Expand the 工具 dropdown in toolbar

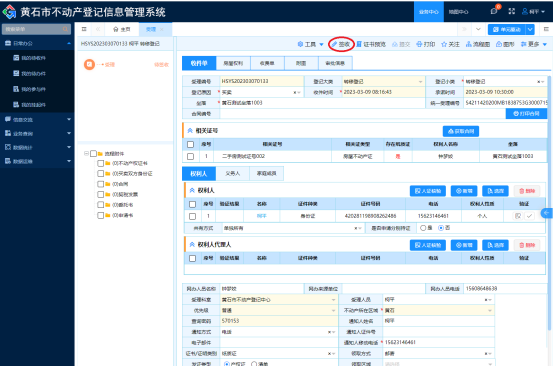[311, 44]
